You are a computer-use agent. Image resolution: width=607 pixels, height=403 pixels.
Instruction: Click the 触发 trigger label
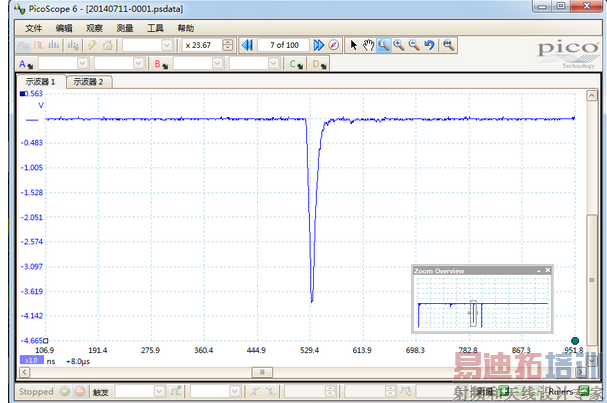[x=100, y=392]
